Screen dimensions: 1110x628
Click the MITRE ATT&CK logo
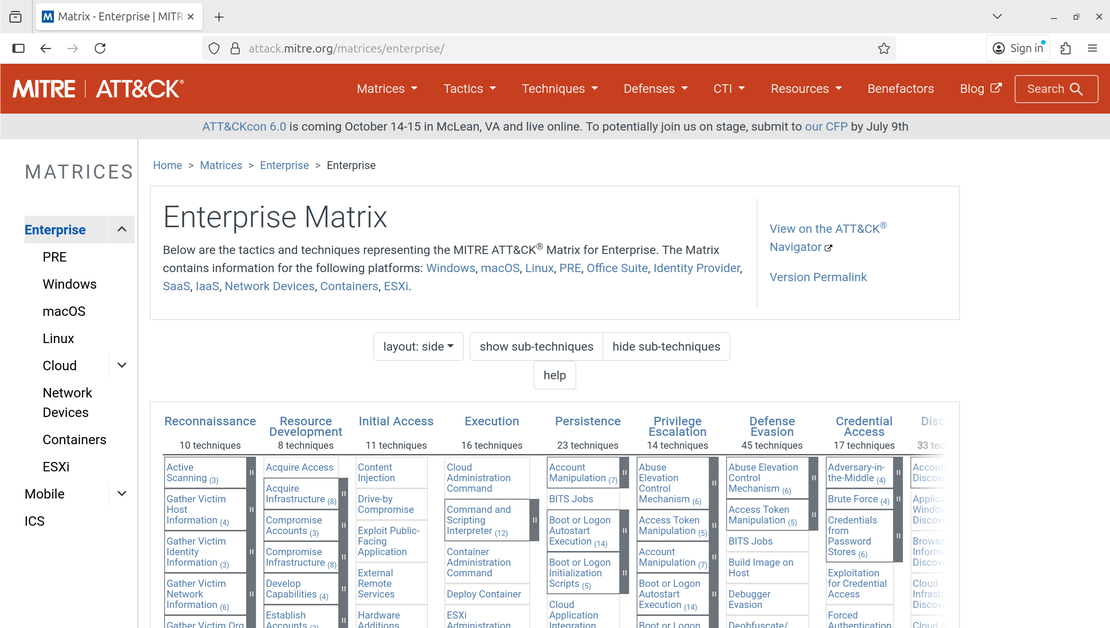coord(97,88)
